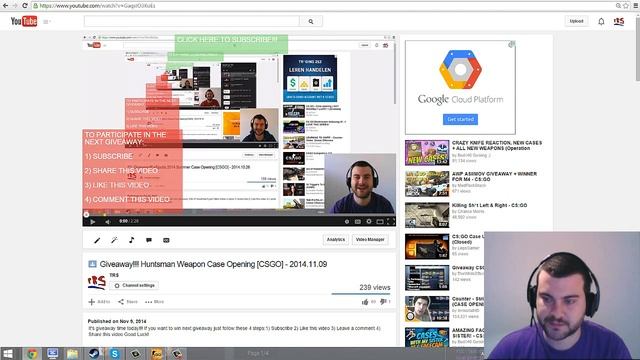
Task: Open the Counter-Strike CASE OPENING thumbnail
Action: 427,309
